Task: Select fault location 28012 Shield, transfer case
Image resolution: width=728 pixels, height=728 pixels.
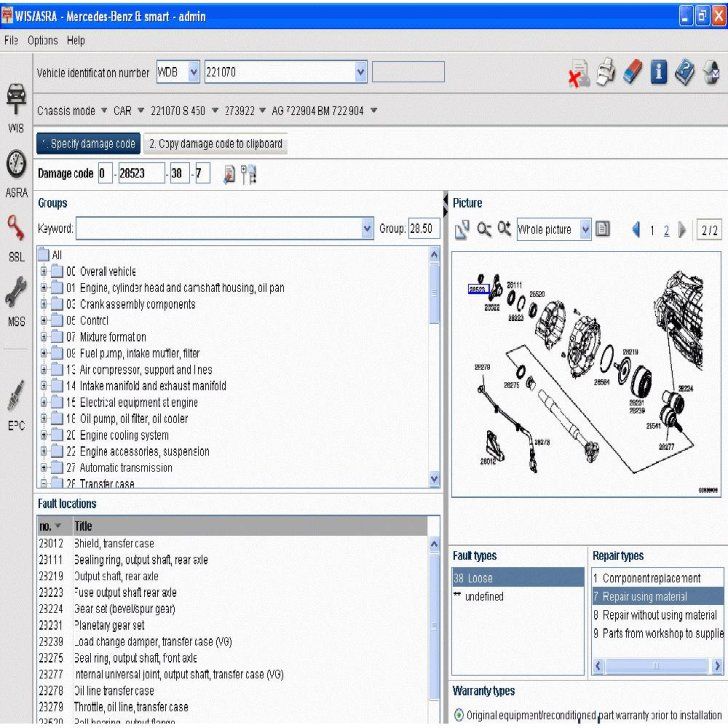Action: pos(232,543)
